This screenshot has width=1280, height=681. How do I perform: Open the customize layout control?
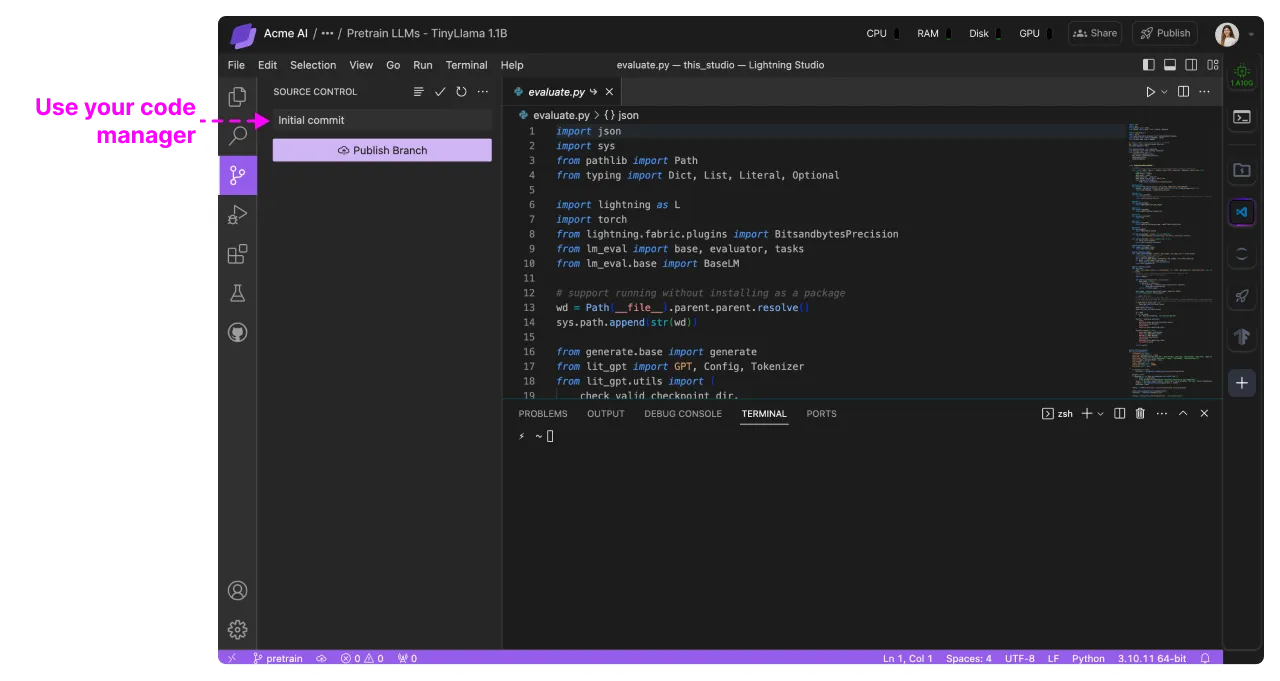(x=1213, y=65)
